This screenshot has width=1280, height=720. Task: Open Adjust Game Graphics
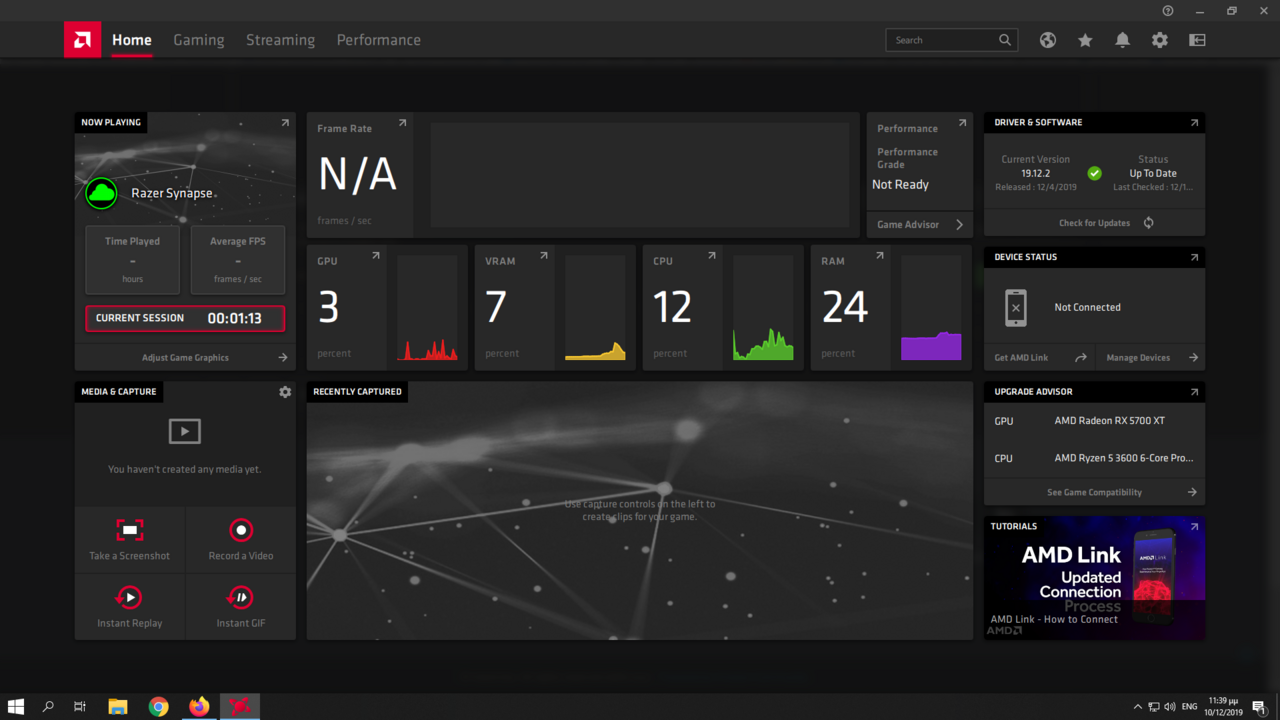[x=185, y=357]
